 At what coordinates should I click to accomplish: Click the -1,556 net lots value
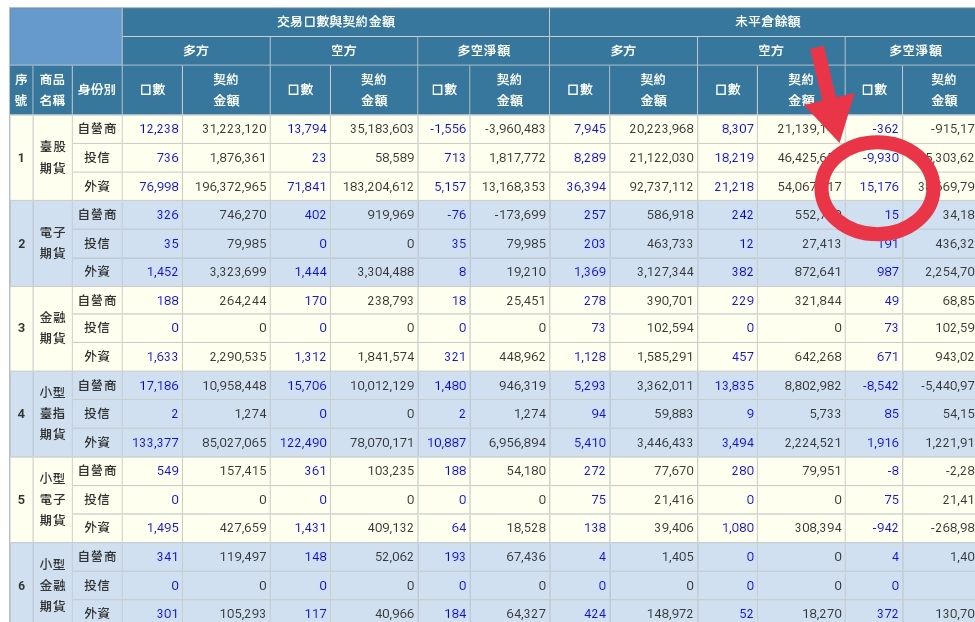click(448, 129)
